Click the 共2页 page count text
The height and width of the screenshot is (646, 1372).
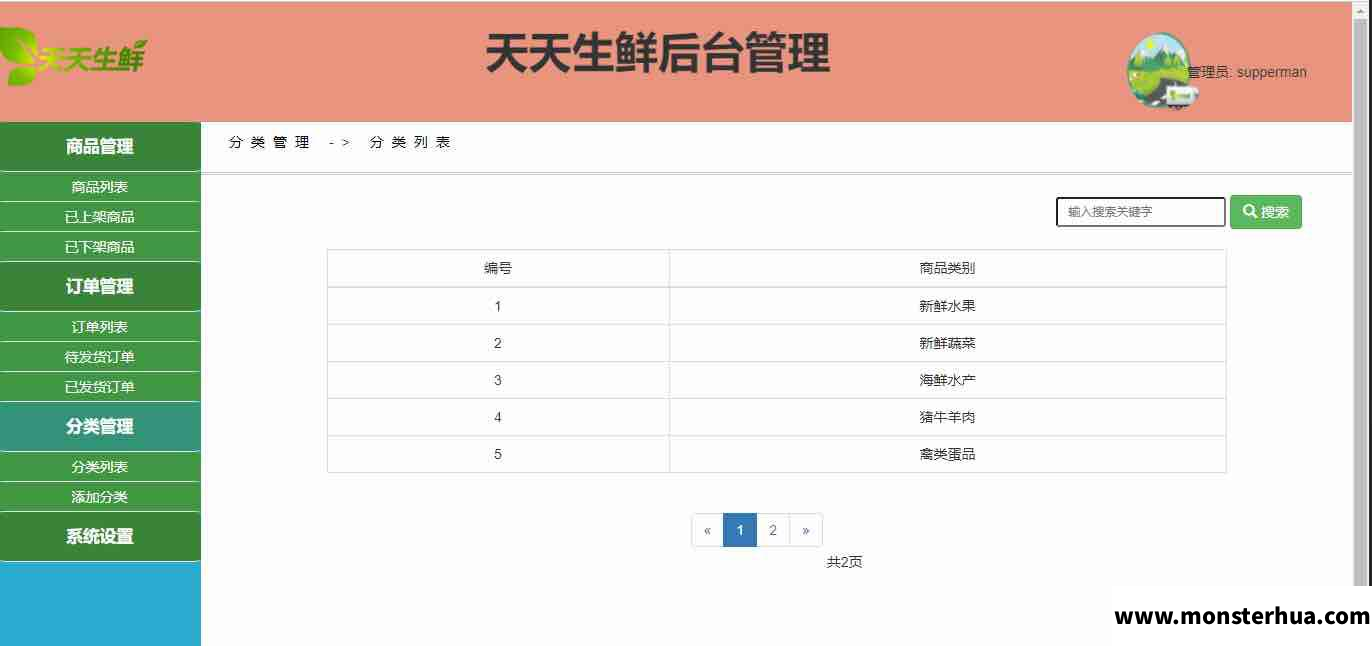click(844, 562)
